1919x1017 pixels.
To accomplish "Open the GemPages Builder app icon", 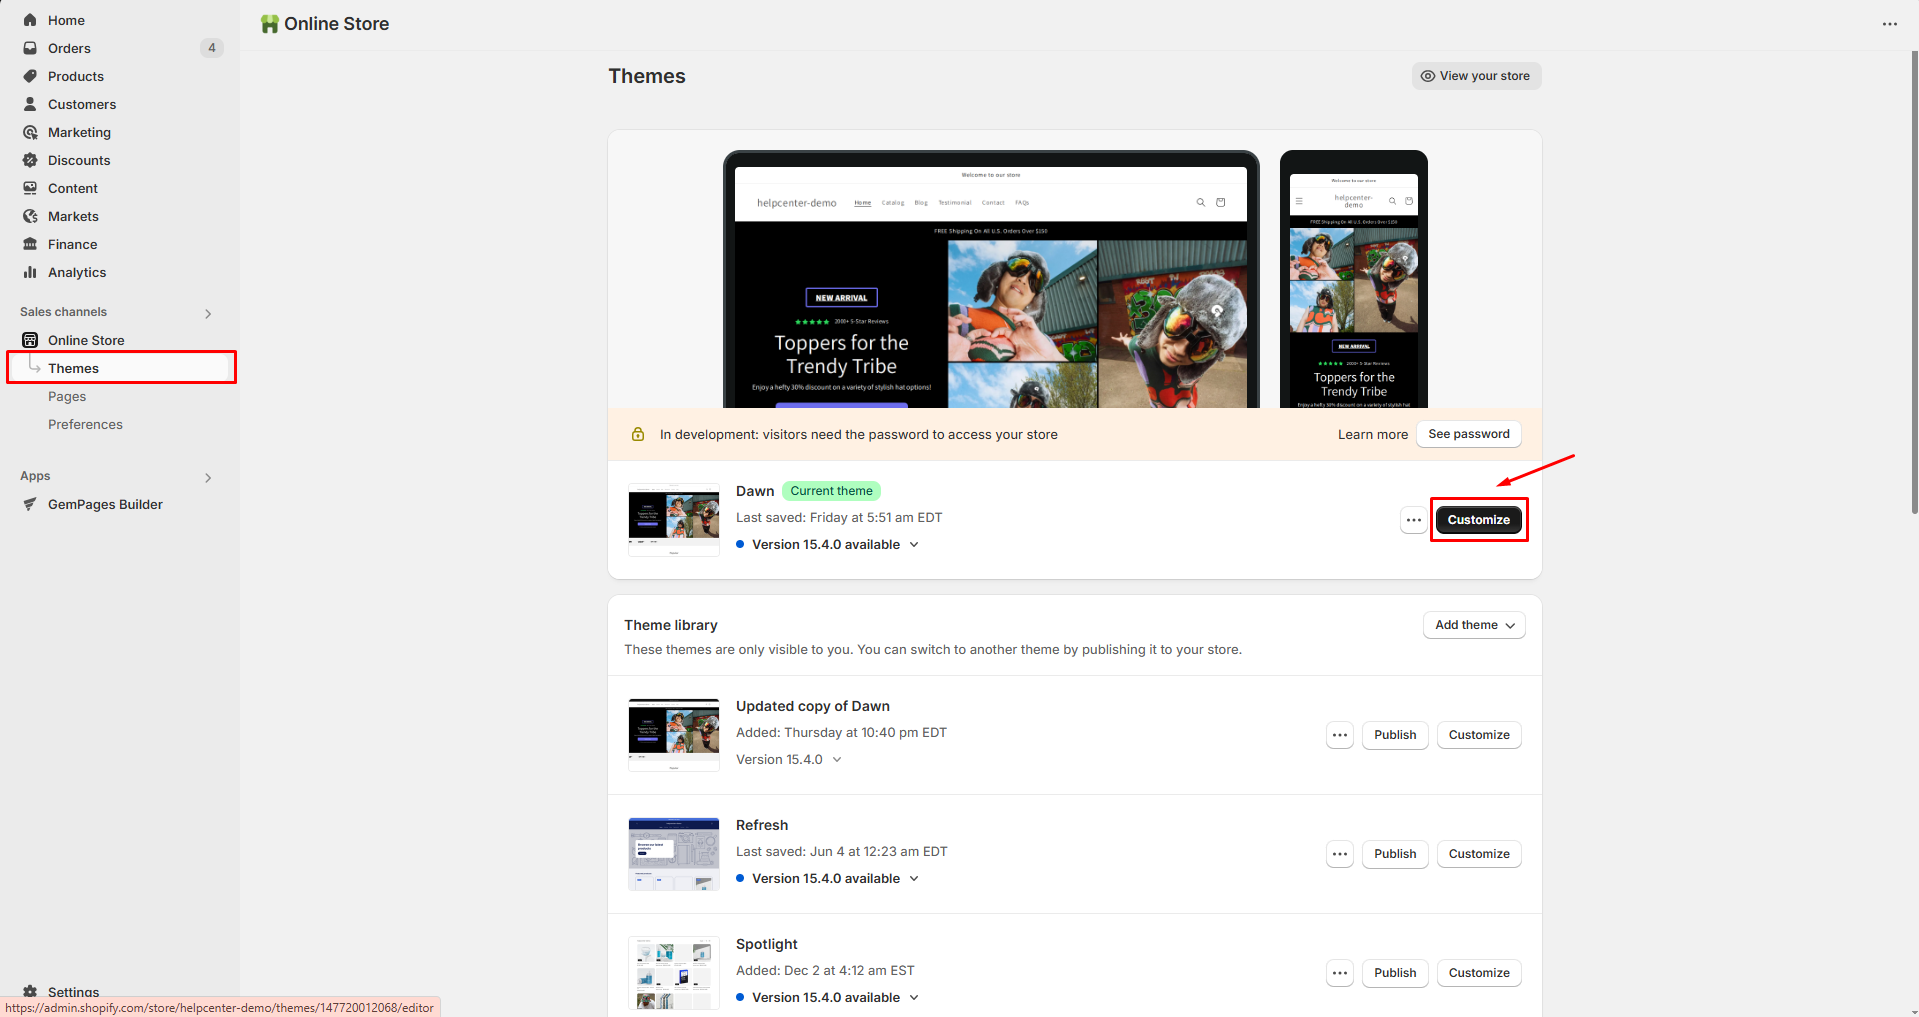I will (30, 504).
